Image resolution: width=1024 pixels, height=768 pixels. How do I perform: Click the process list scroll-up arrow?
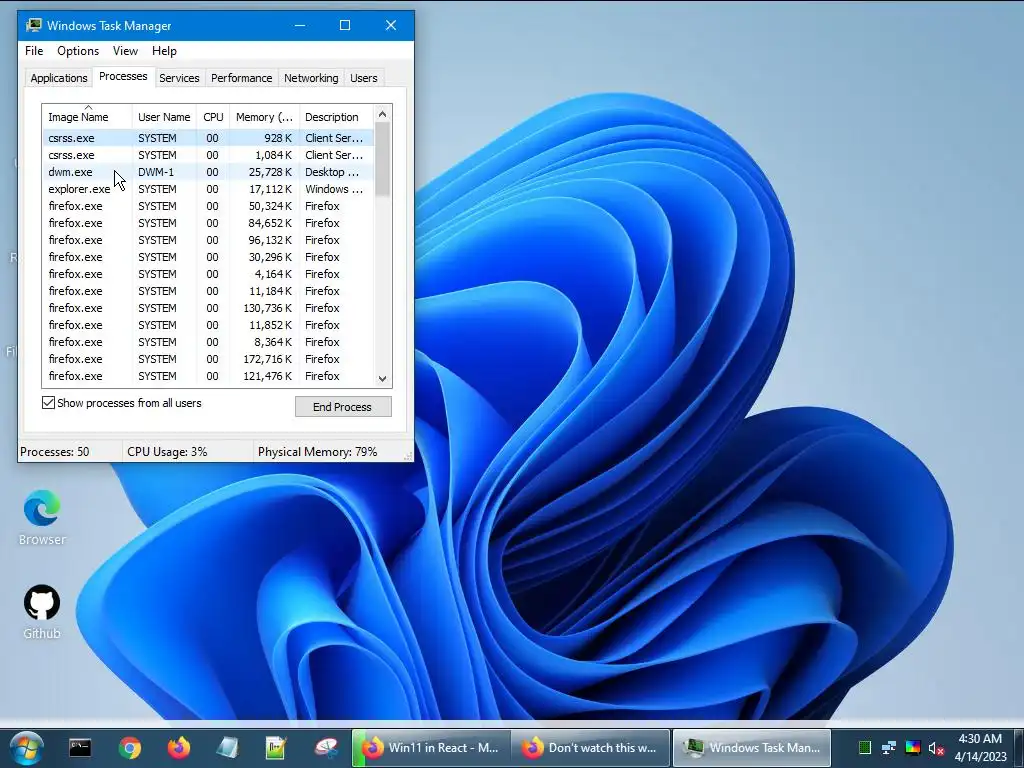pos(383,114)
